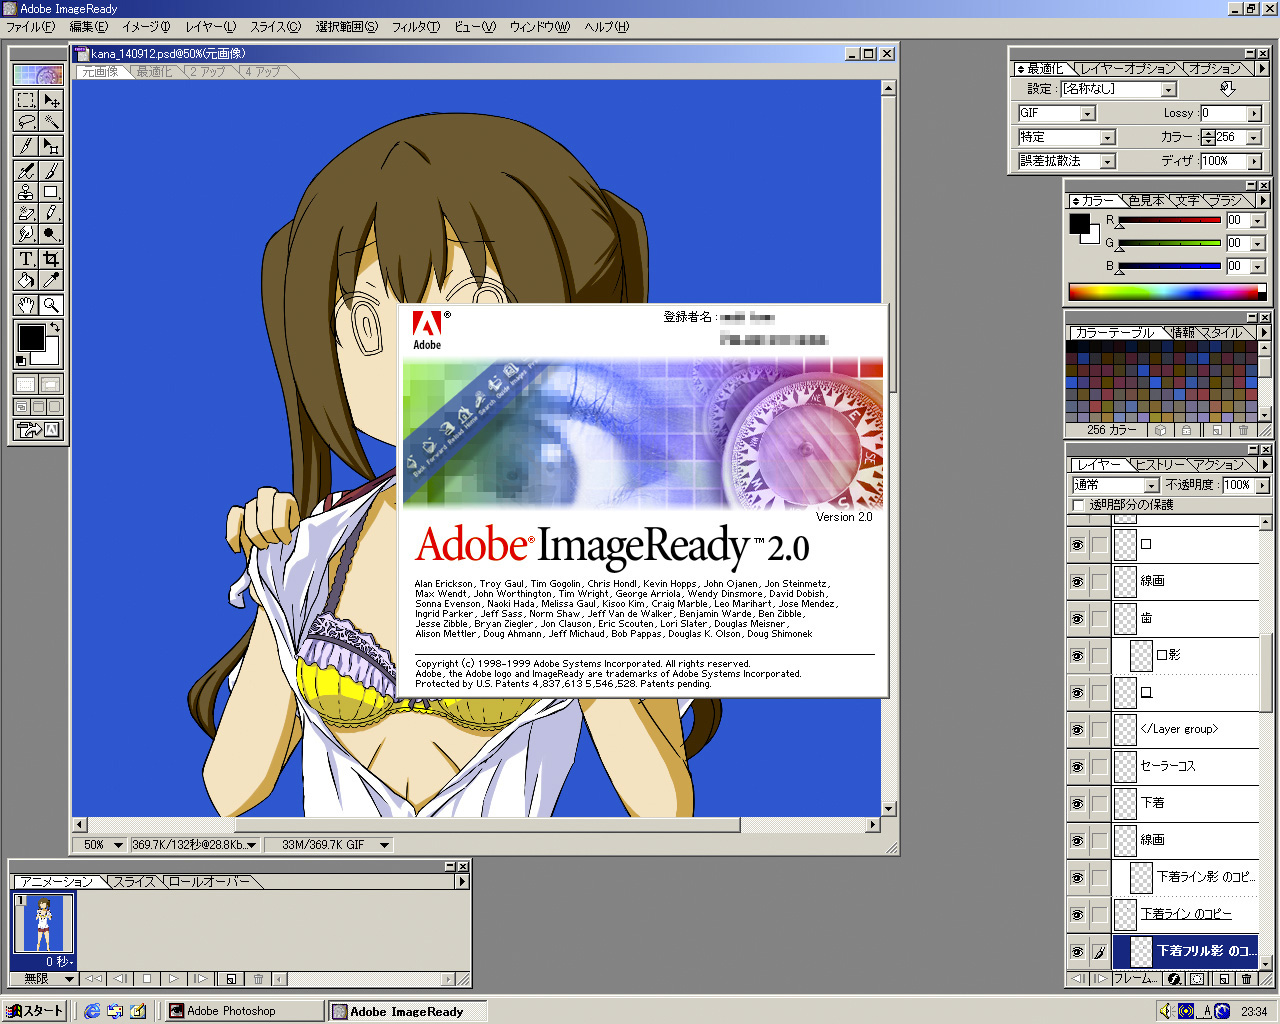The width and height of the screenshot is (1280, 1024).
Task: Switch to Adobe Photoshop in taskbar
Action: (245, 1011)
